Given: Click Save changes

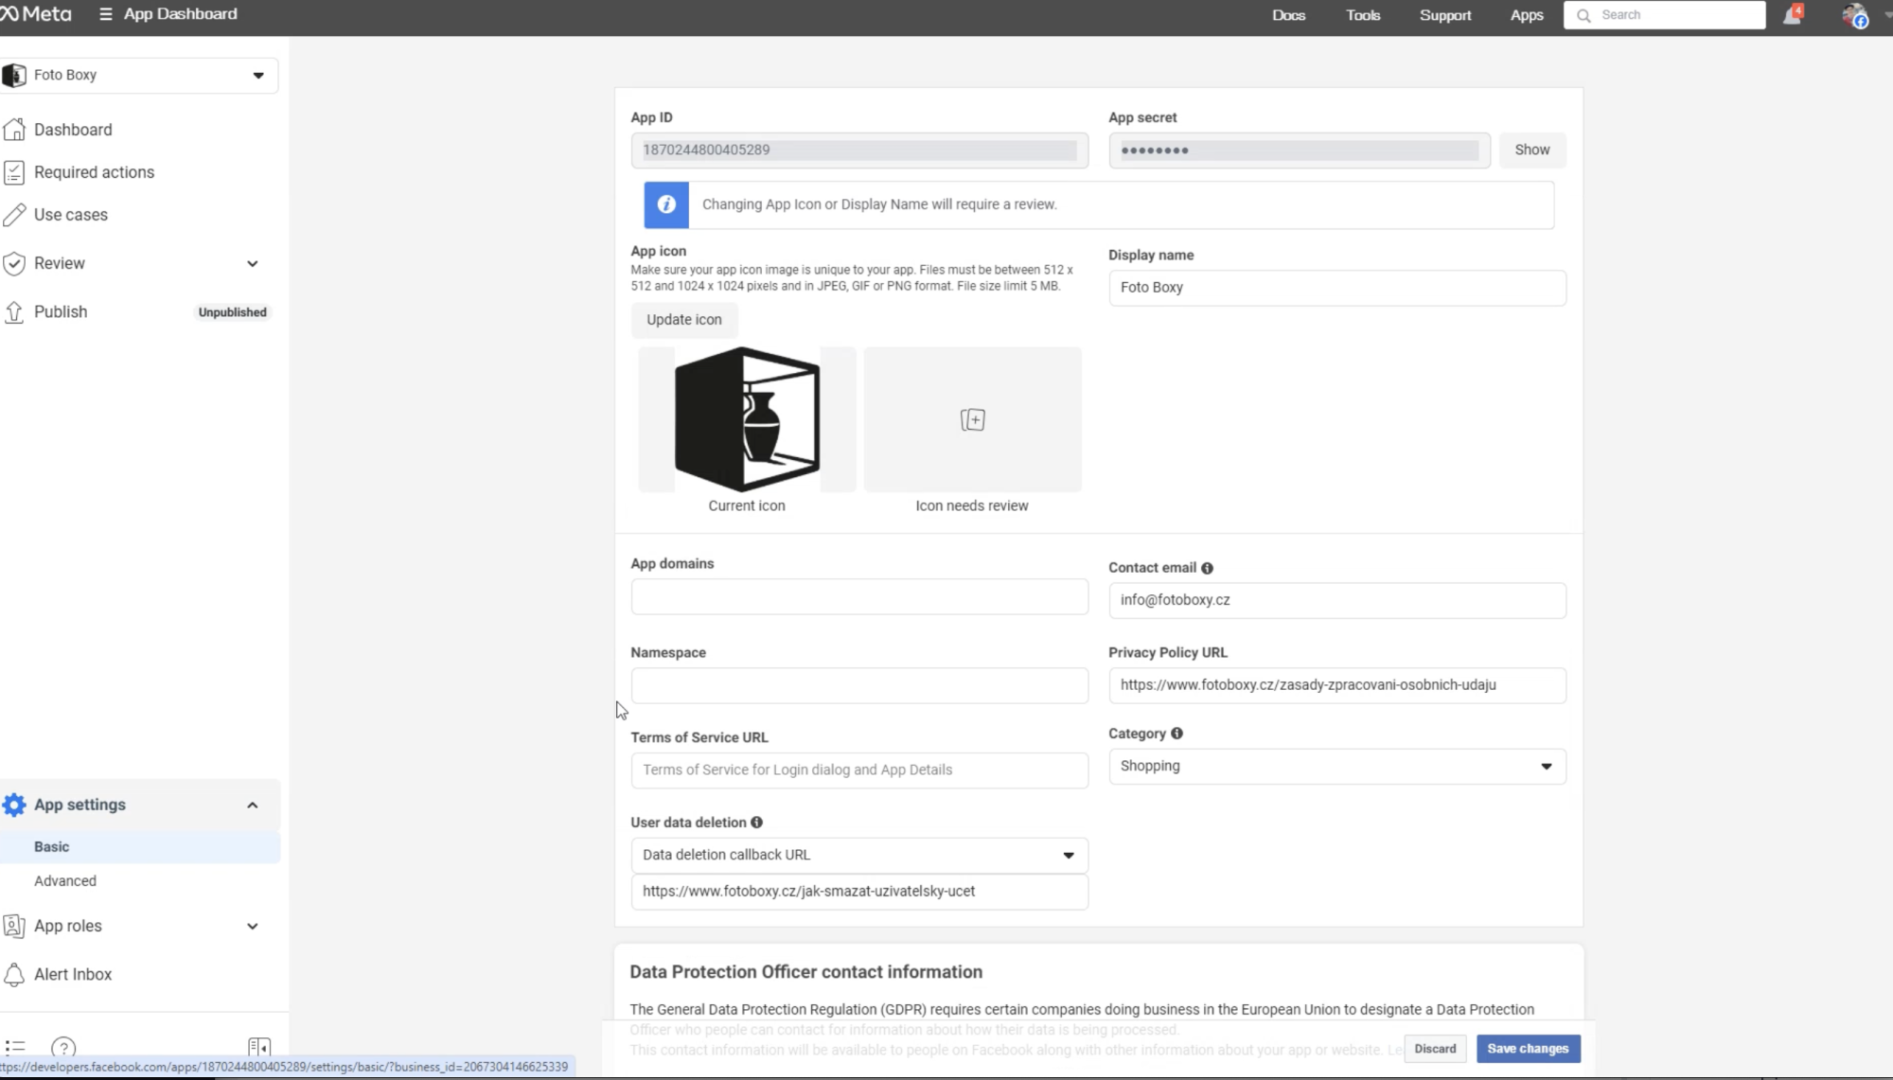Looking at the screenshot, I should [x=1527, y=1049].
